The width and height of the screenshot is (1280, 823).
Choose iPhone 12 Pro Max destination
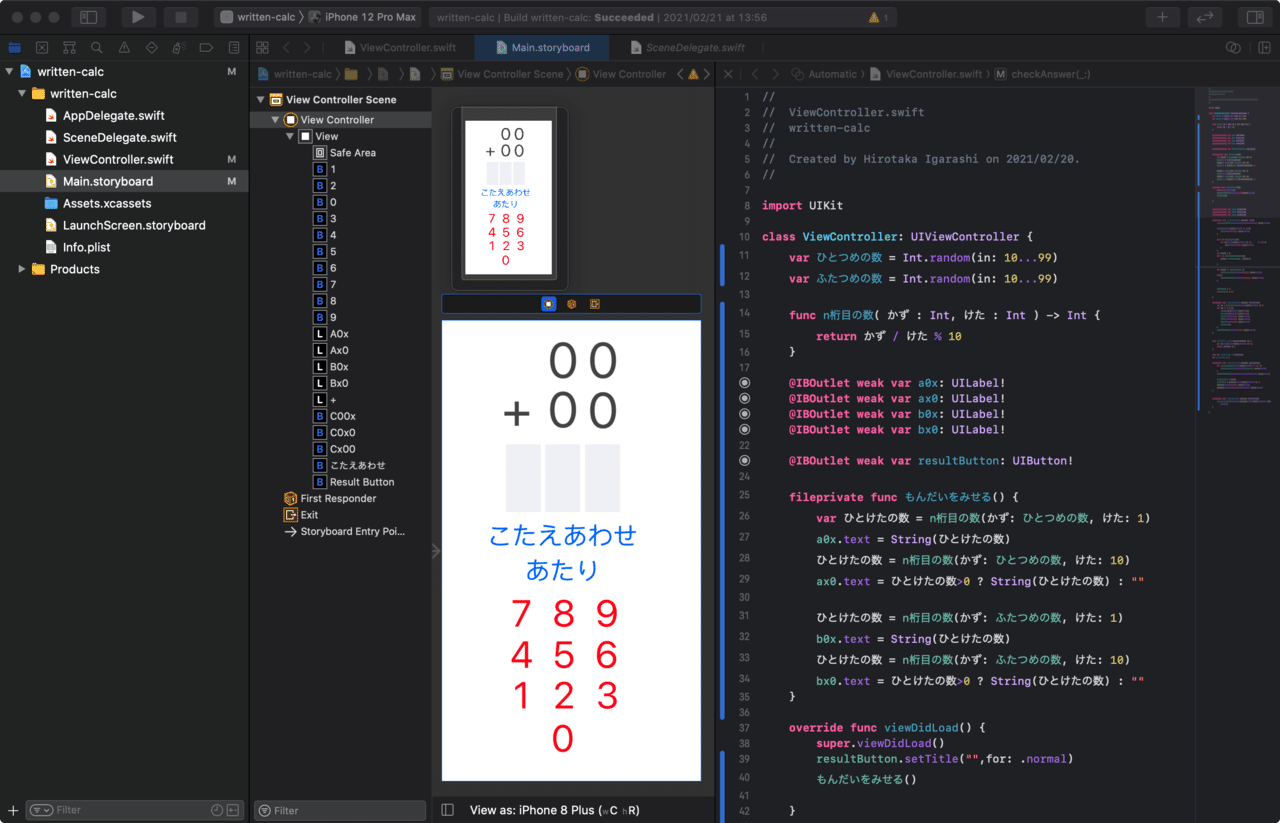361,17
